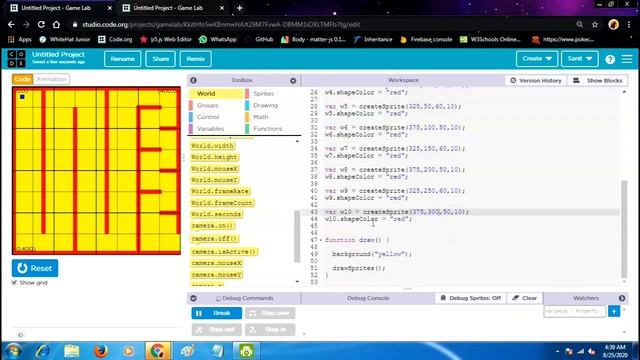Open Chrome taskbar icon
This screenshot has height=360, width=640.
[158, 351]
